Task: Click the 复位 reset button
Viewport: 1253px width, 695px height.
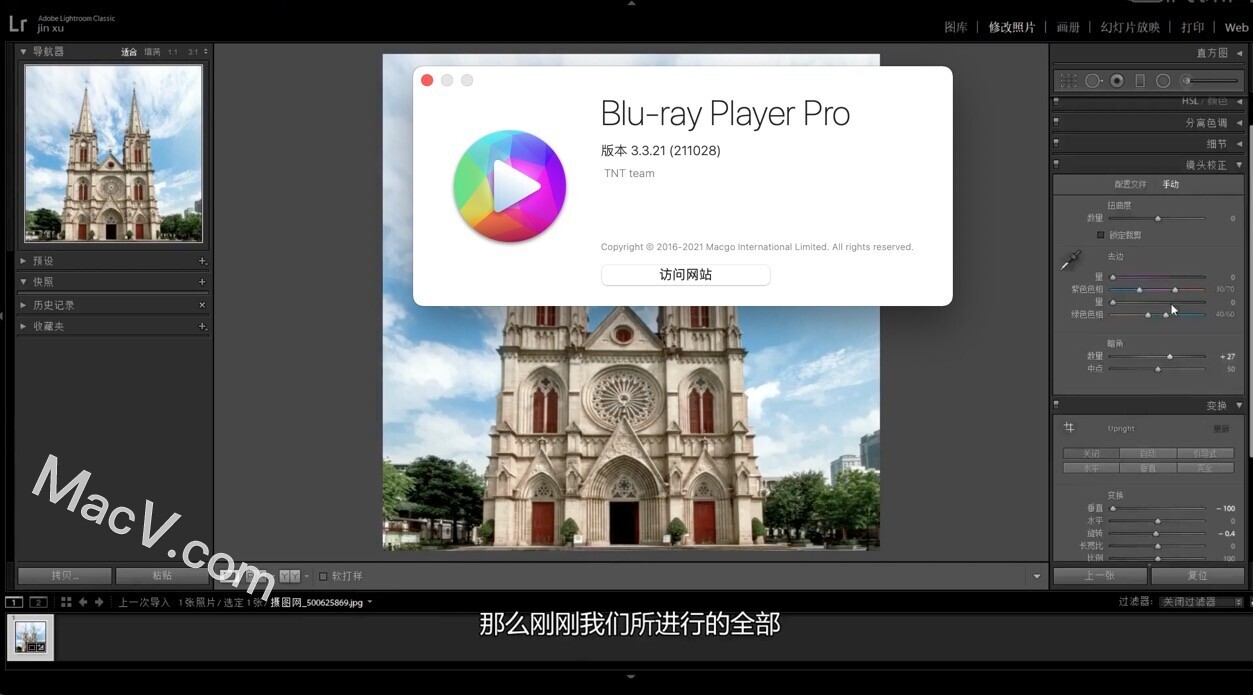Action: point(1197,576)
